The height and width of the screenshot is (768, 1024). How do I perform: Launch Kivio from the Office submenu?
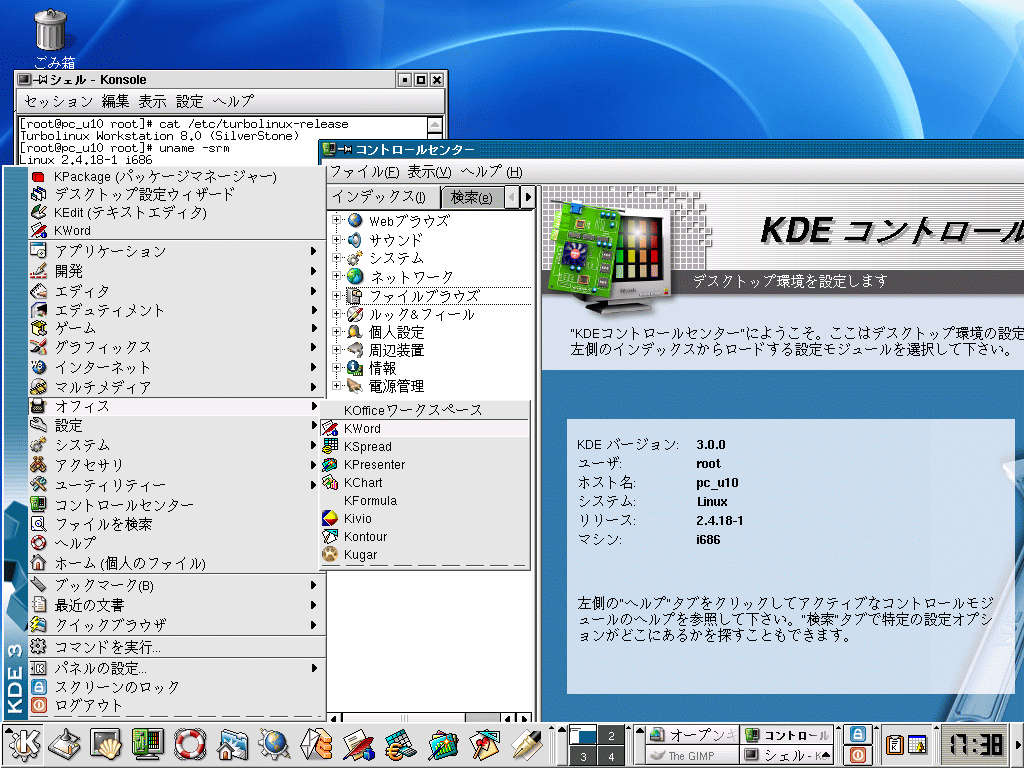424,519
